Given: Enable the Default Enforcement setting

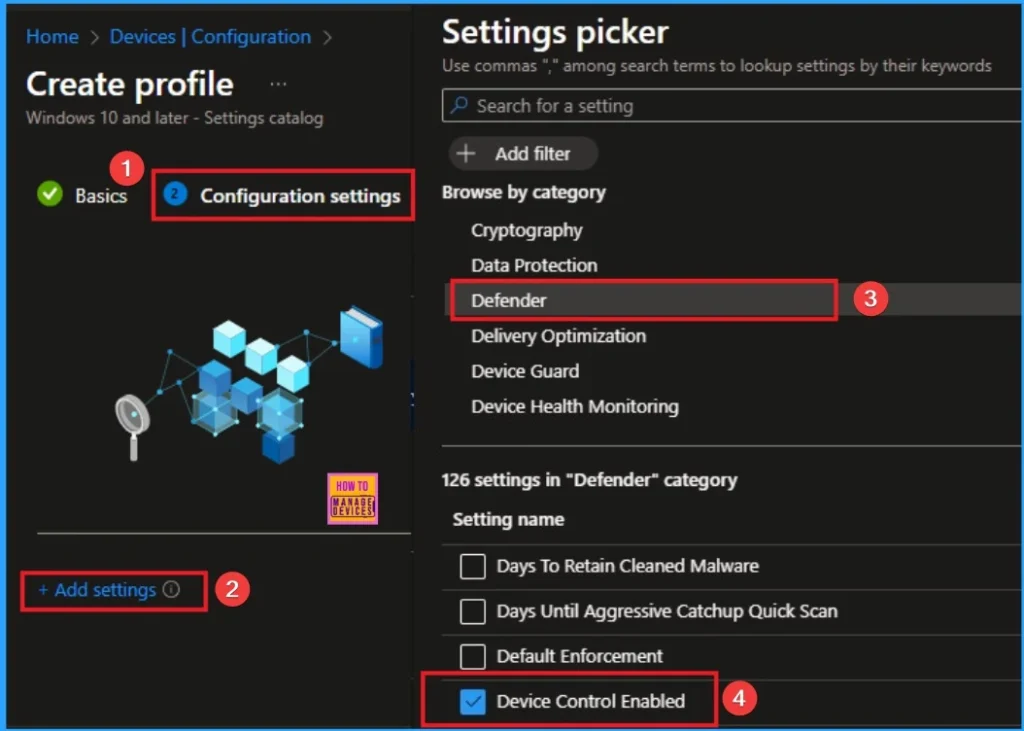Looking at the screenshot, I should (x=471, y=656).
